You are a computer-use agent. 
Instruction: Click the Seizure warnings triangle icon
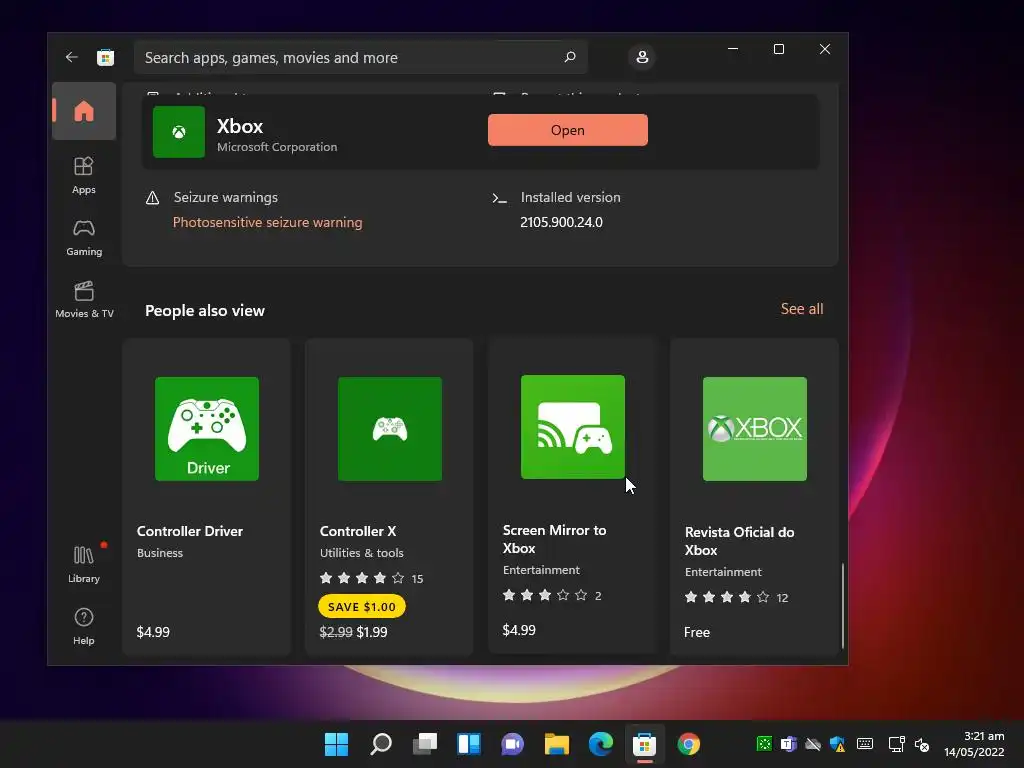152,198
